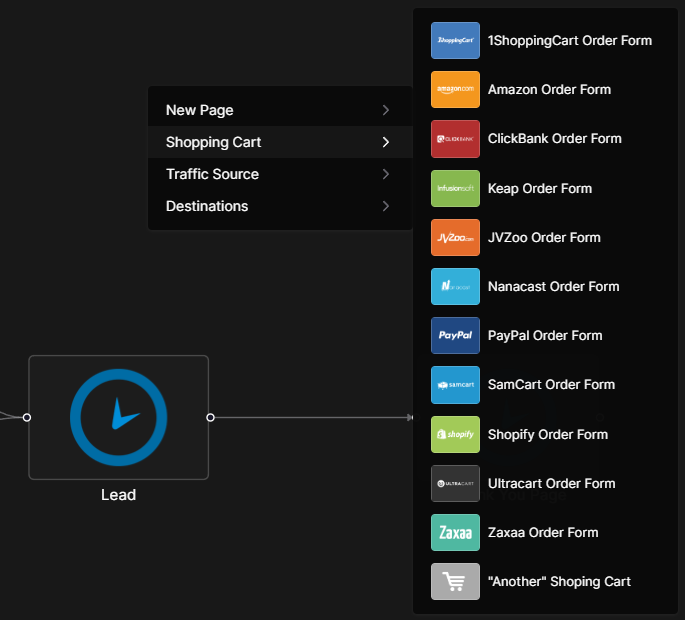Choose Zaxaa Order Form label
This screenshot has height=620, width=685.
pos(543,532)
